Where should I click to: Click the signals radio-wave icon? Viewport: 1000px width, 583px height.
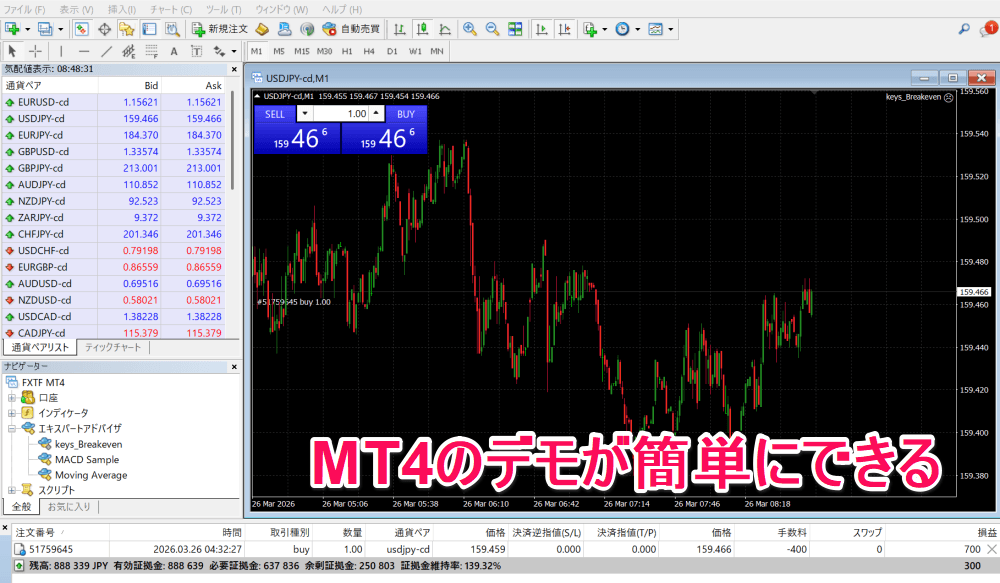click(x=307, y=29)
